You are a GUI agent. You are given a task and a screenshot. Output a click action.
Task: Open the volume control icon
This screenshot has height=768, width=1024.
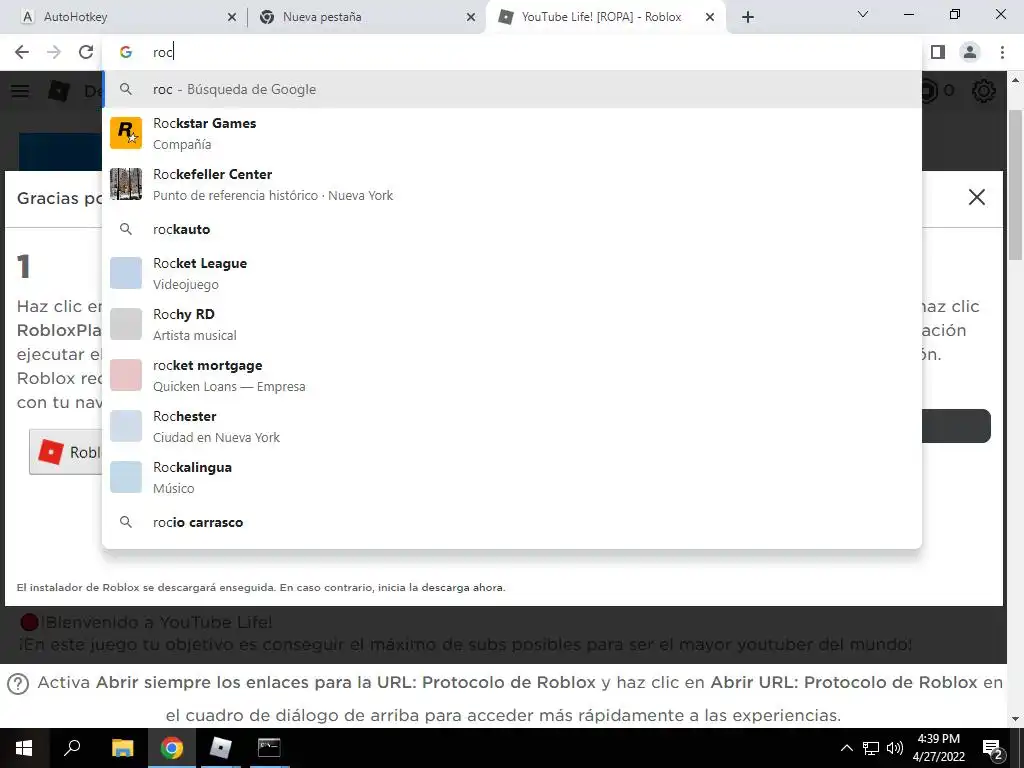pyautogui.click(x=895, y=748)
